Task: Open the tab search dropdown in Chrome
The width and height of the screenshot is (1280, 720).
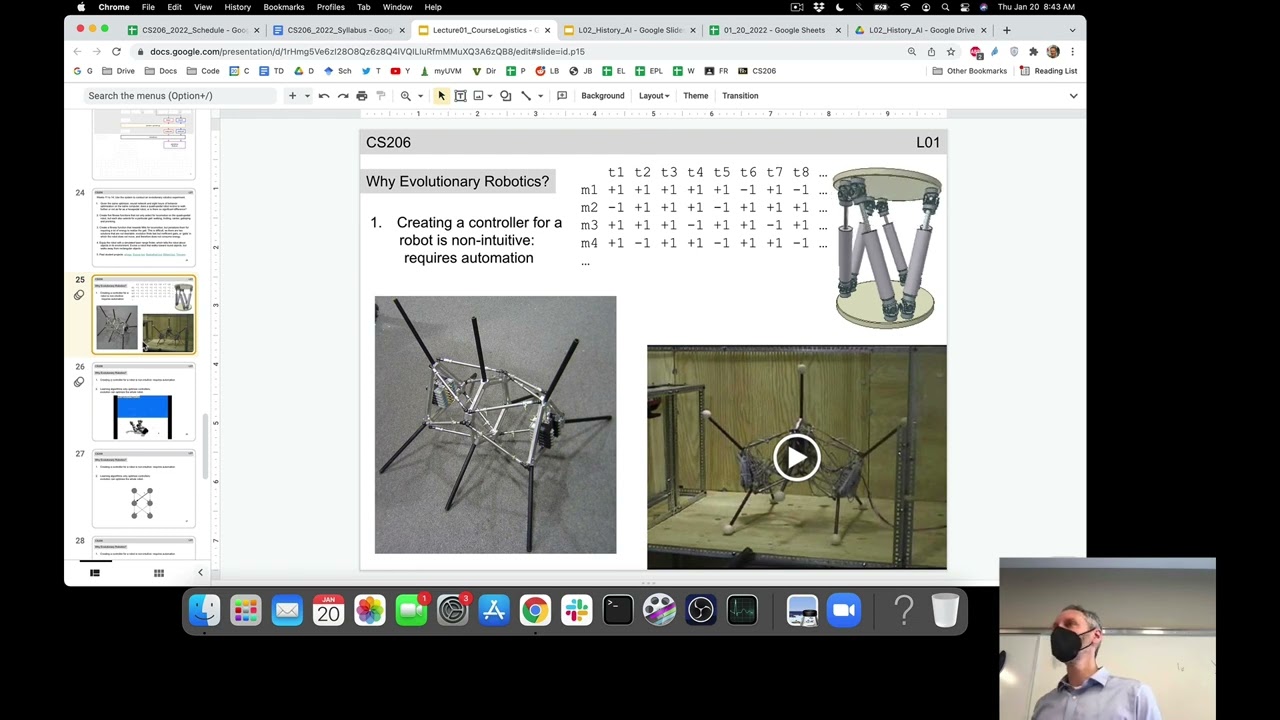Action: [x=1072, y=30]
